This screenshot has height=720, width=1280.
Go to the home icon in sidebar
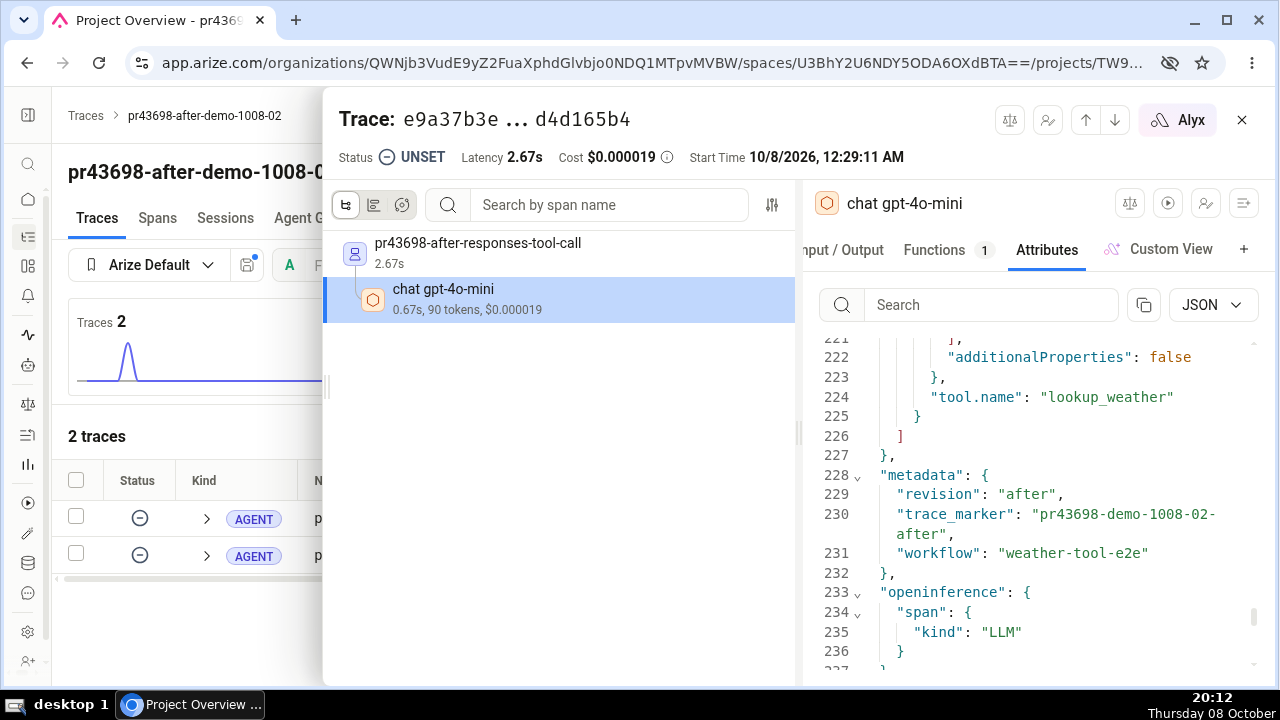pos(28,199)
